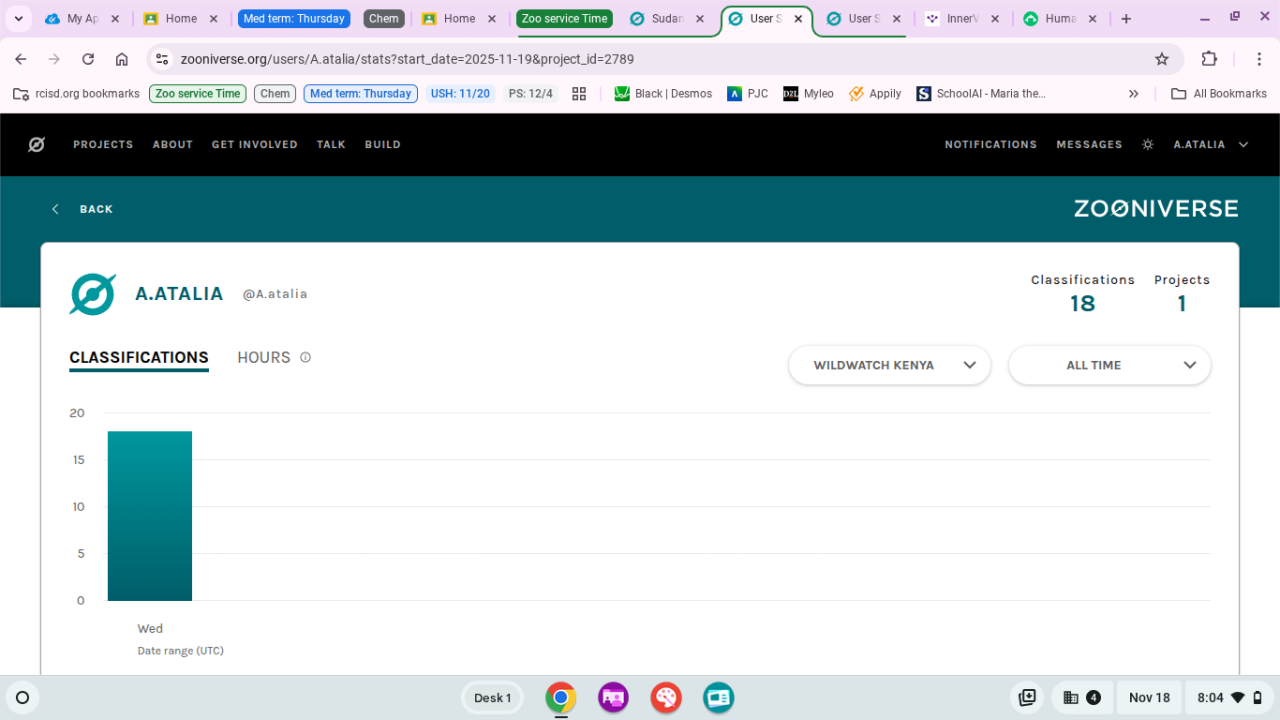
Task: Open the Talk menu item
Action: 331,145
